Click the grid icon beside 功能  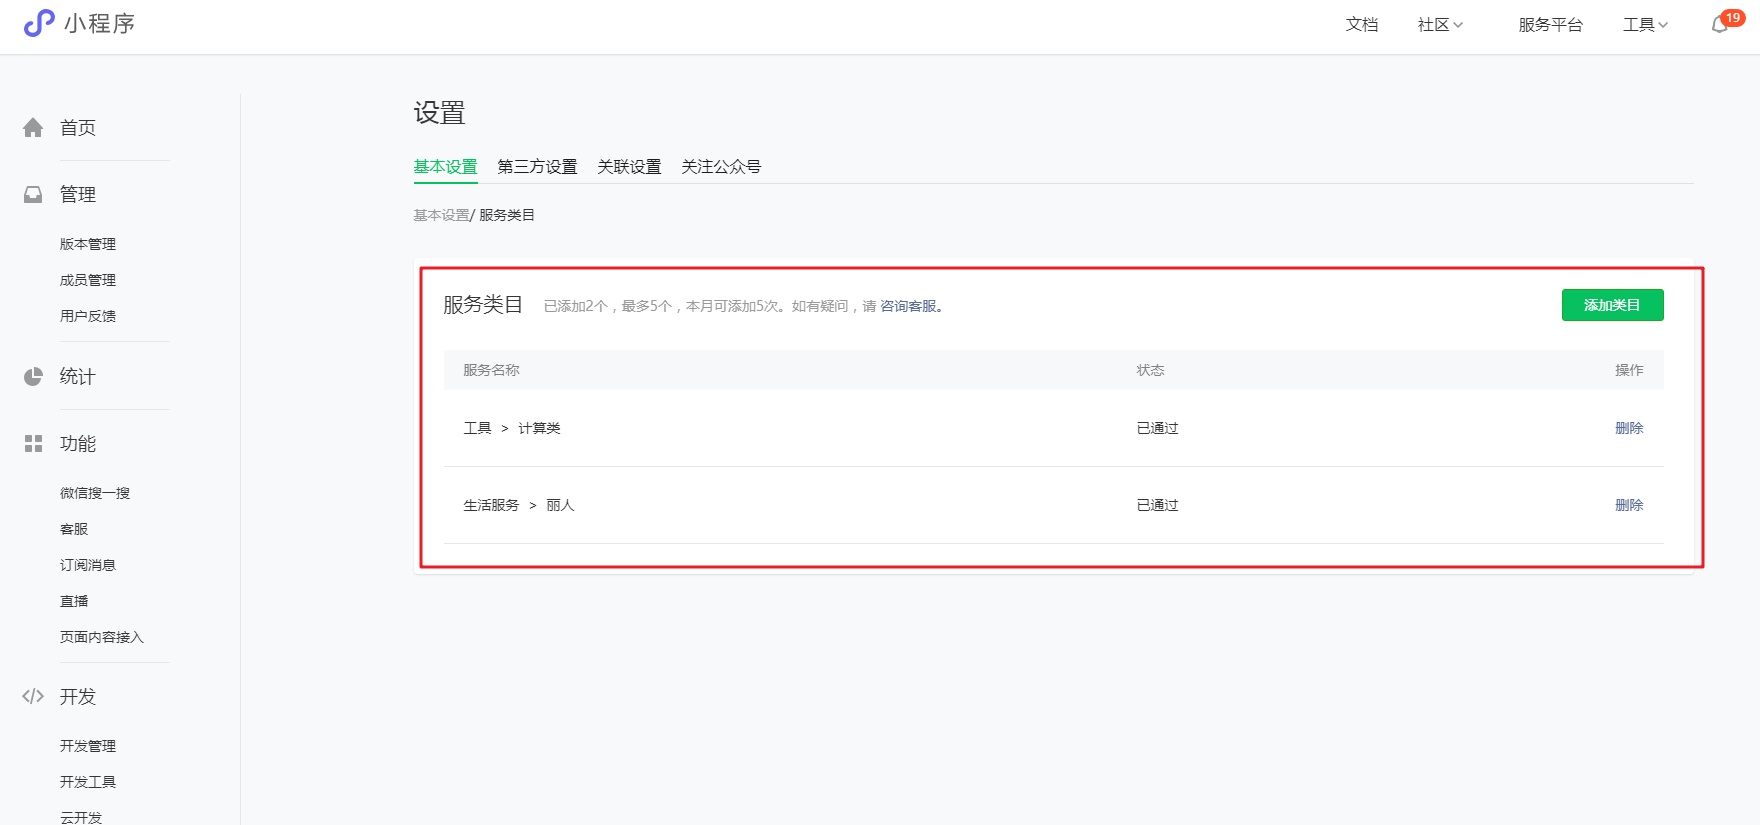pos(33,443)
